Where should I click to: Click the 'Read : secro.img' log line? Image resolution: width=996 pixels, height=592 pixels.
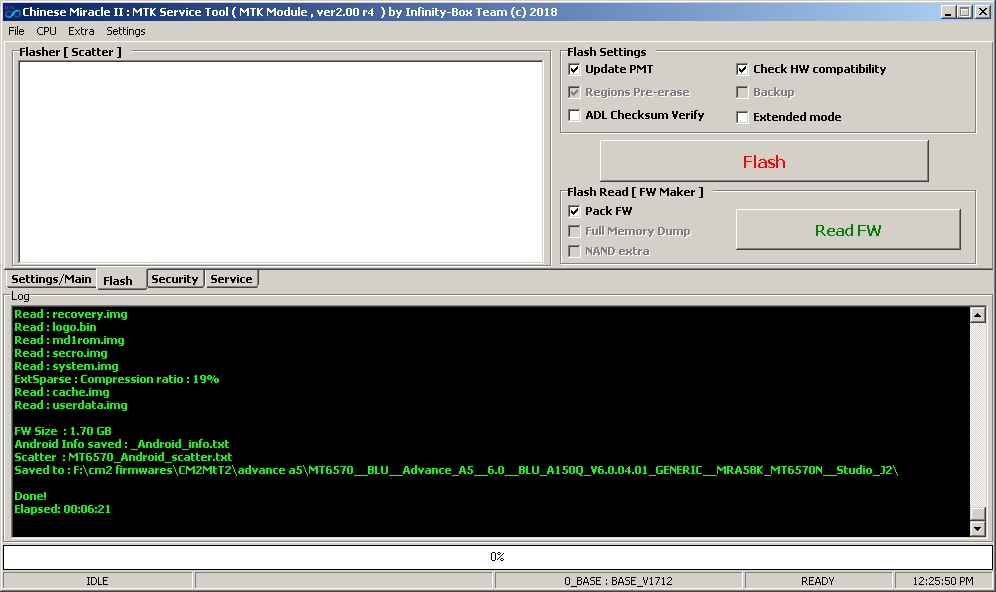[61, 353]
